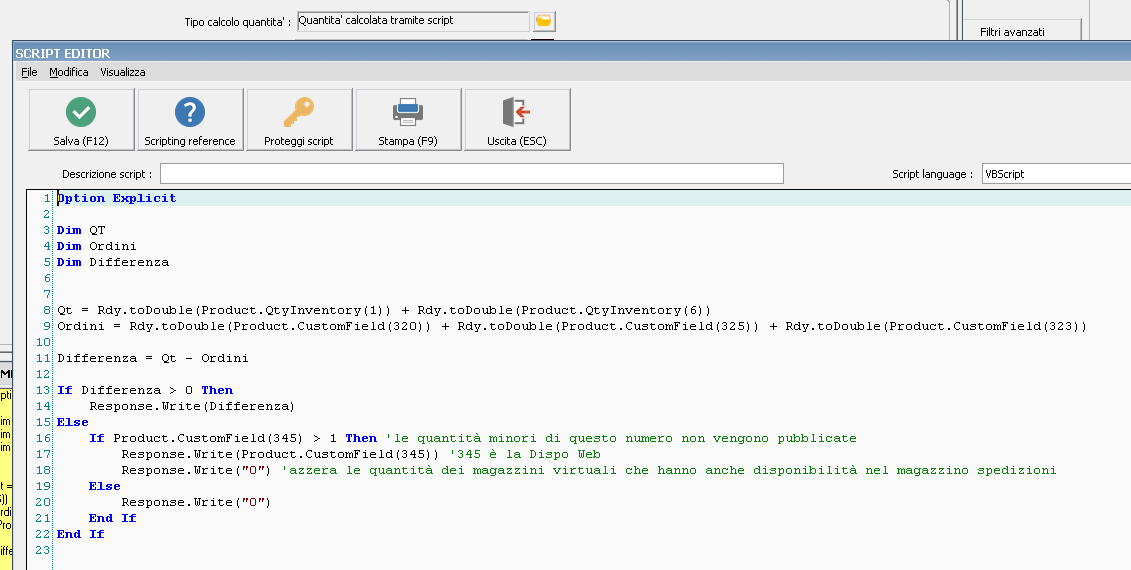Open Scripting reference help
1131x570 pixels.
point(190,120)
